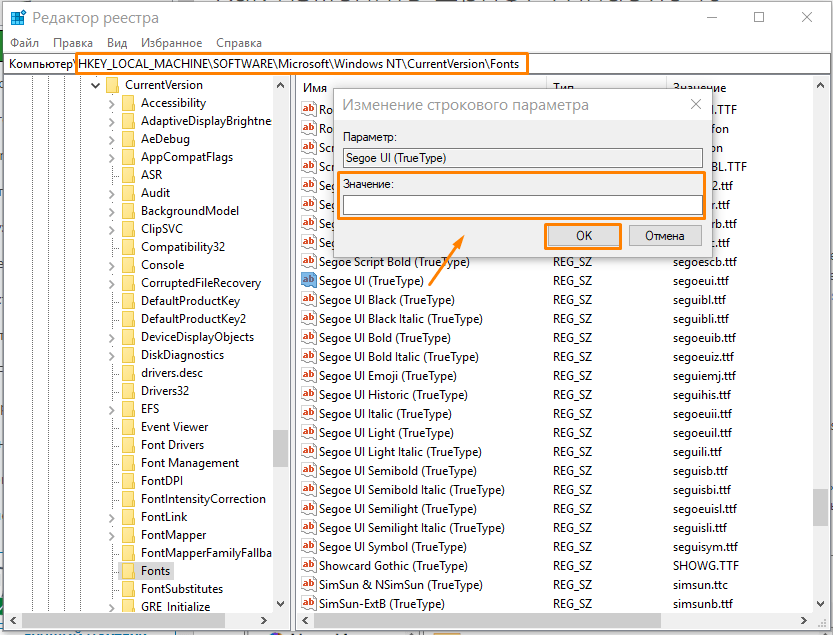Select the Event Viewer folder icon
The height and width of the screenshot is (635, 833).
tap(128, 427)
